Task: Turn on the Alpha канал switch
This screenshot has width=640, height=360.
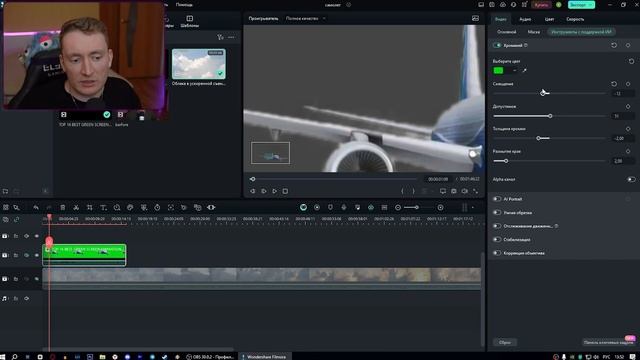Action: pyautogui.click(x=631, y=179)
